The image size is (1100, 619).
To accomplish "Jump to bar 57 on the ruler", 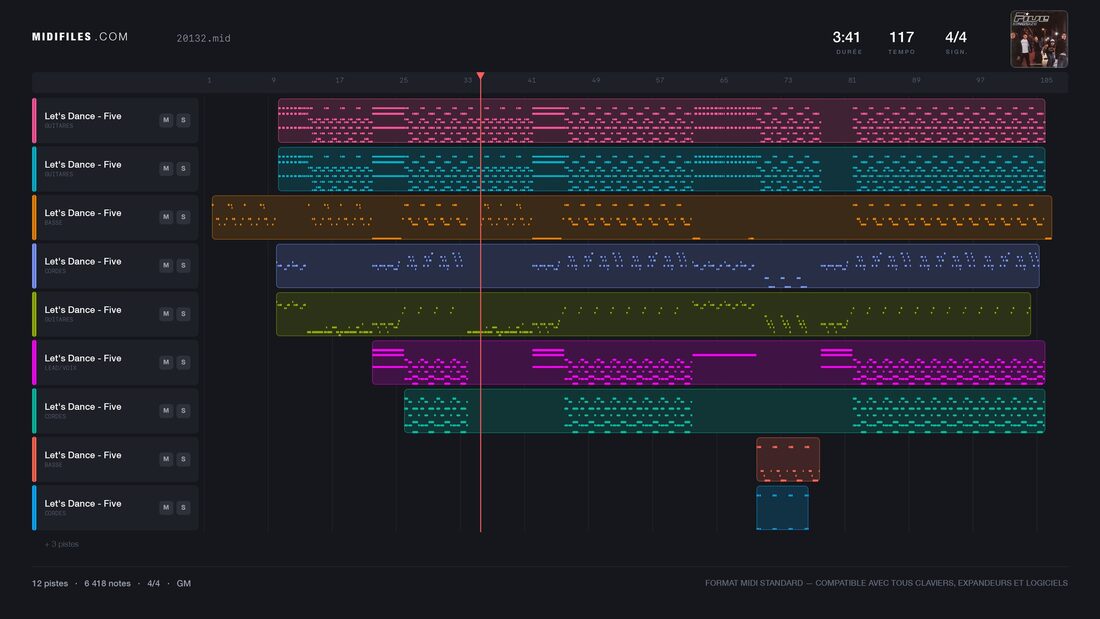I will [x=660, y=81].
